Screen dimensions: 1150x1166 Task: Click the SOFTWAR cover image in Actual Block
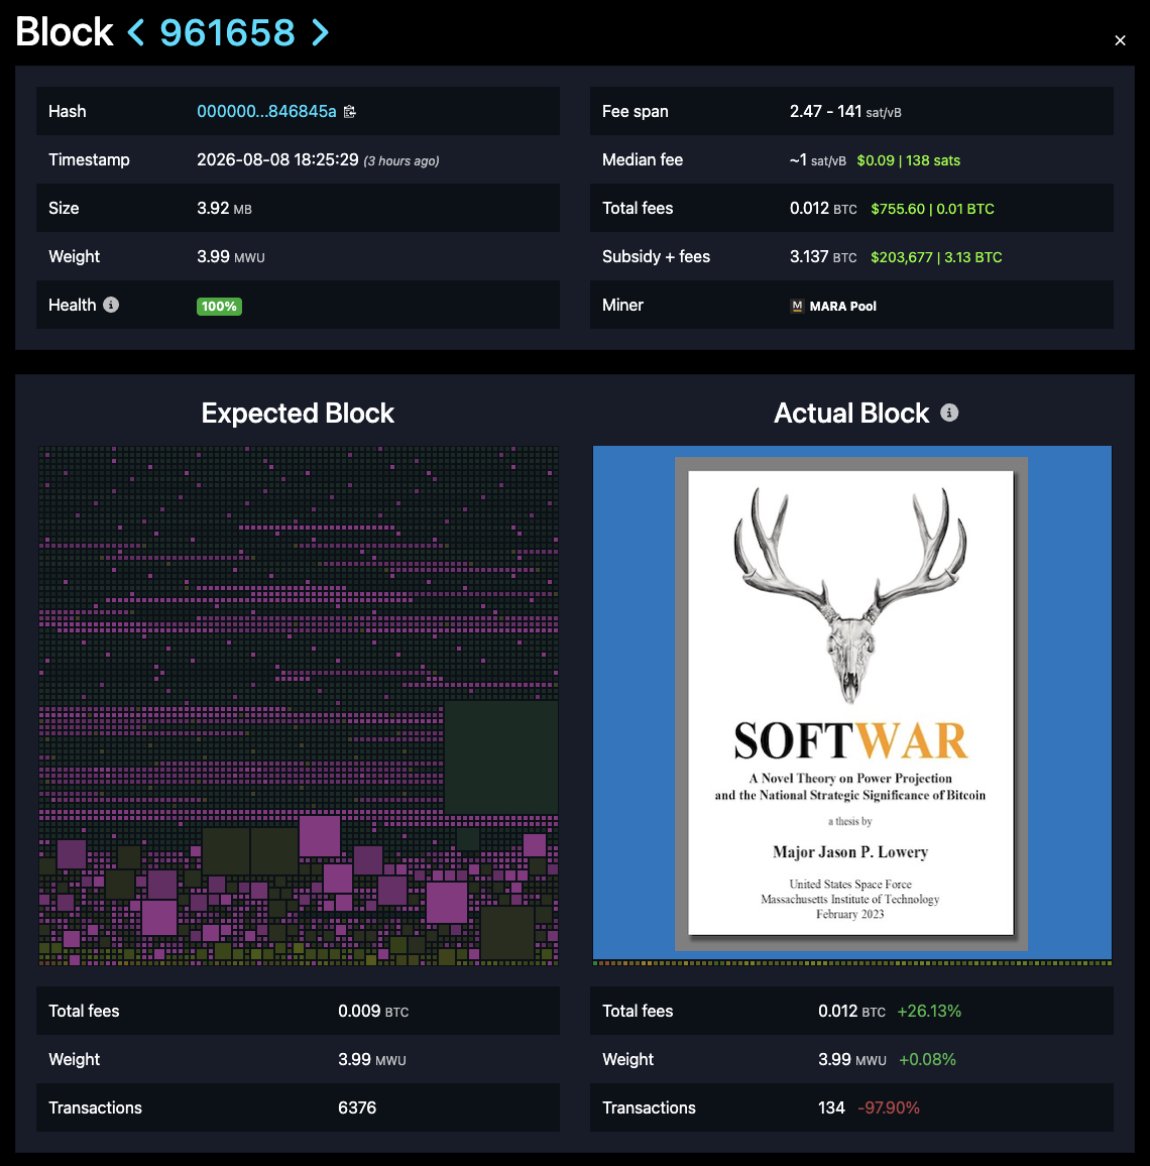tap(851, 703)
